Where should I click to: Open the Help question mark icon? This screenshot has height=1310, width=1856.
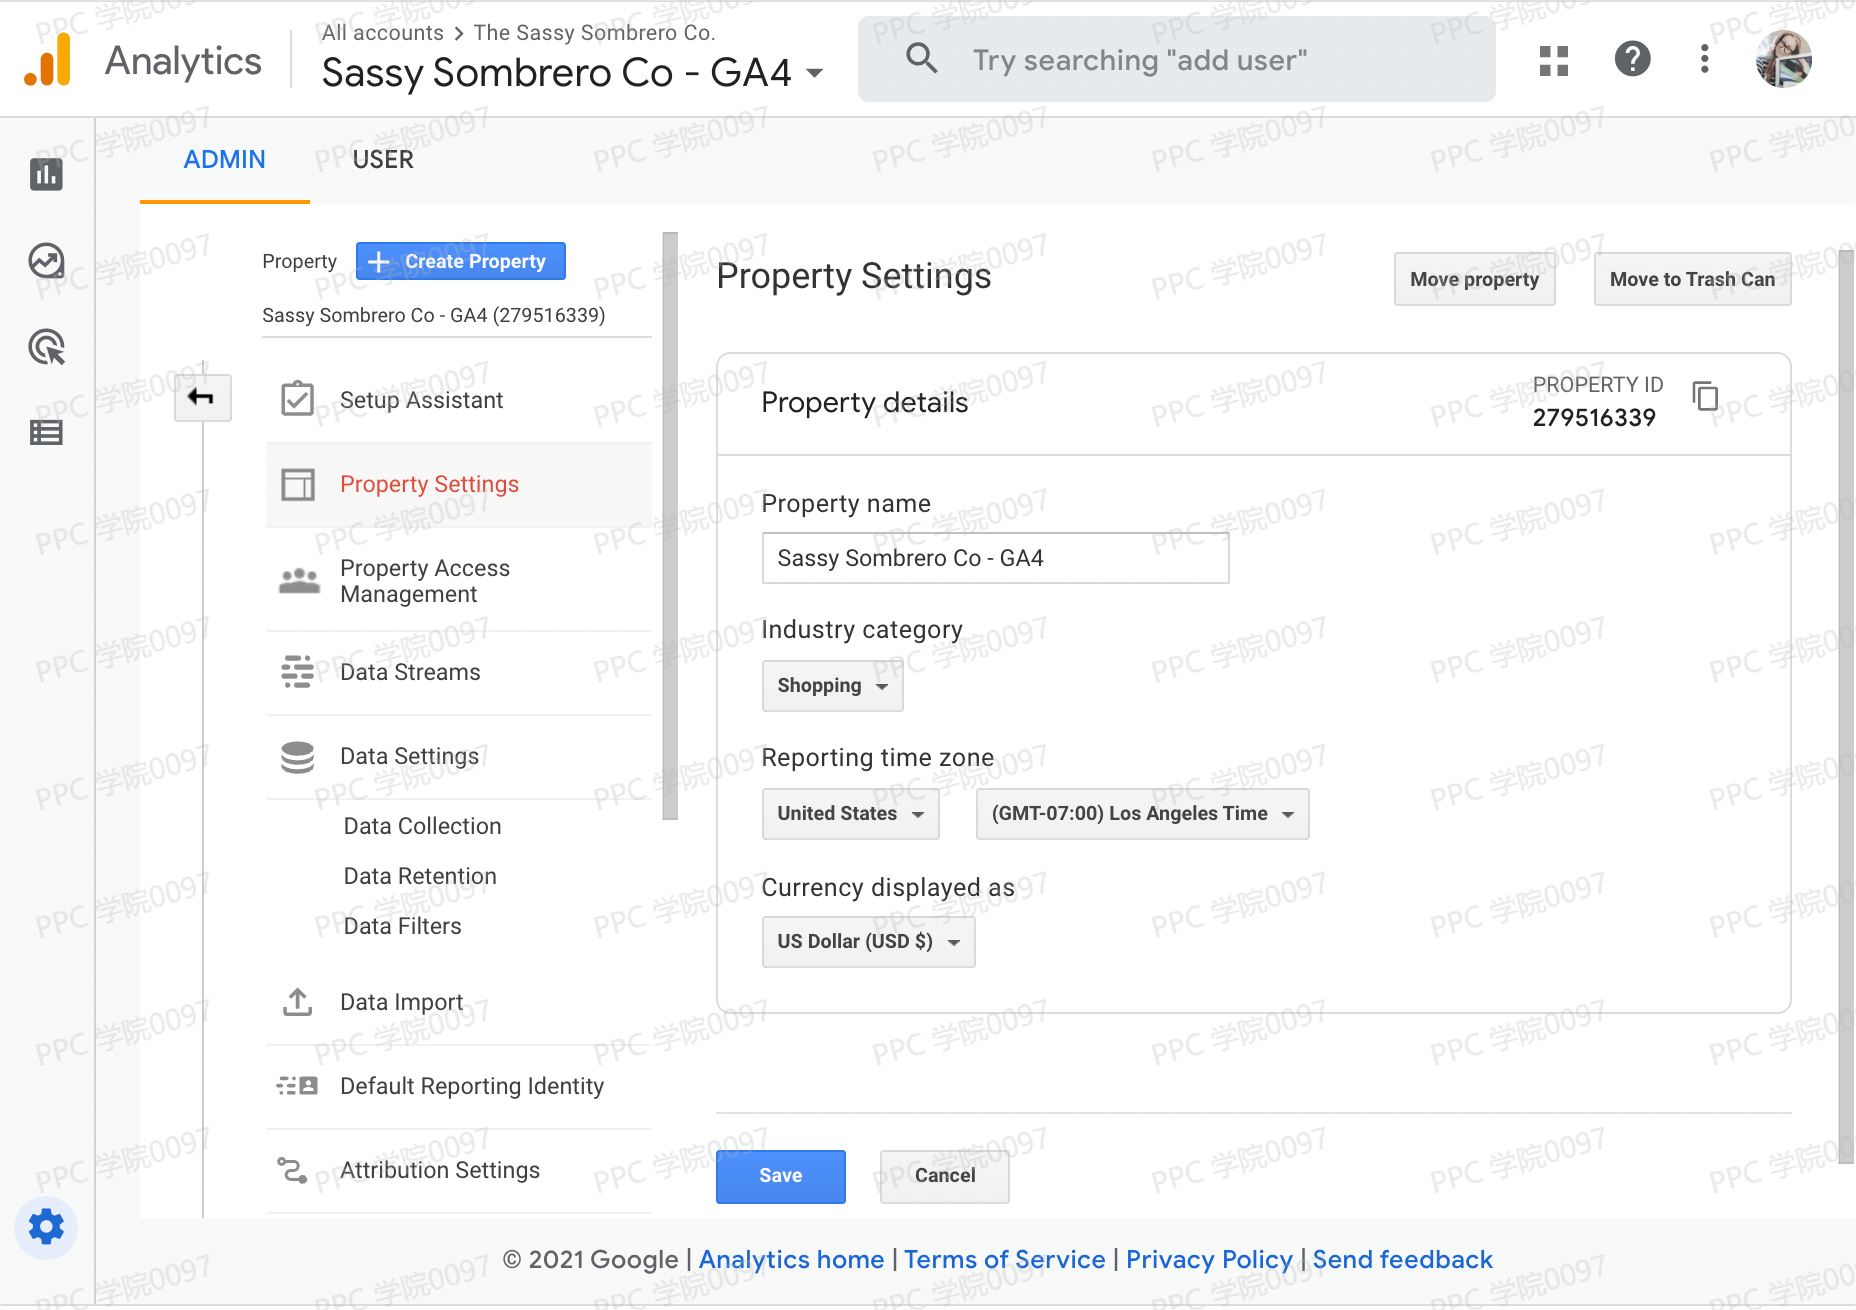point(1632,59)
